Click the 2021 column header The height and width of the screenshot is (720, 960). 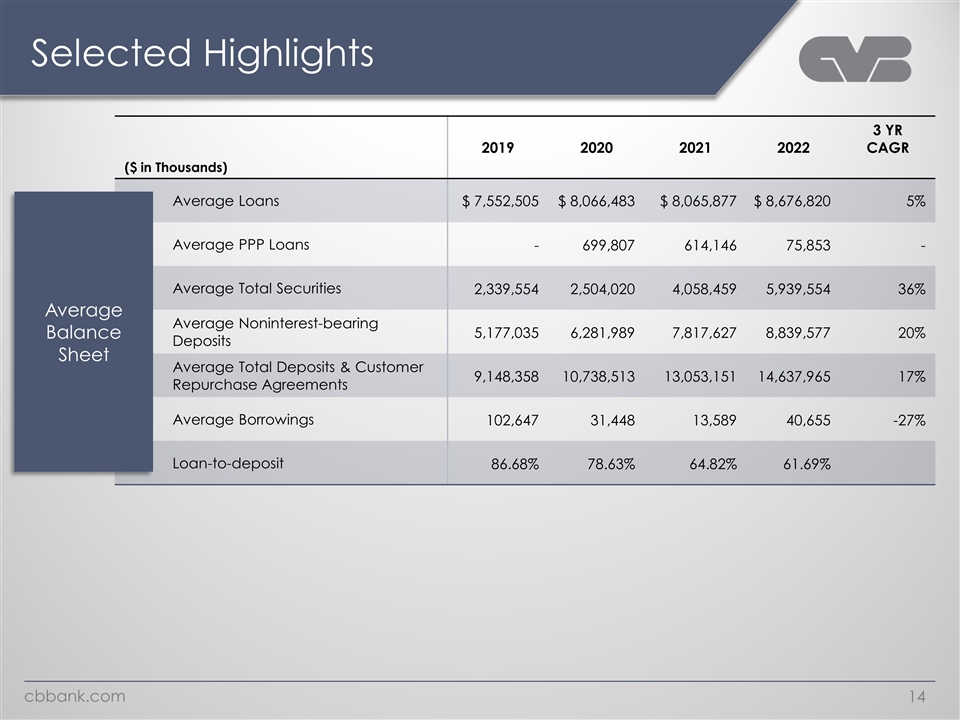695,148
